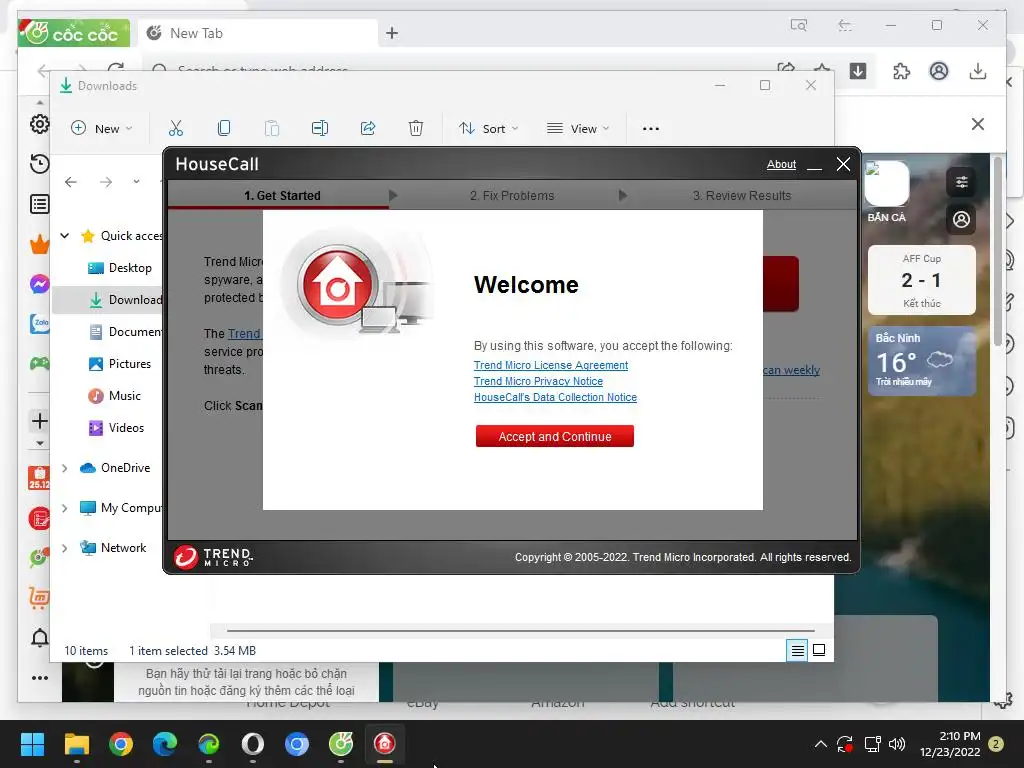
Task: Open Messenger icon in Coc Coc sidebar
Action: [x=40, y=283]
